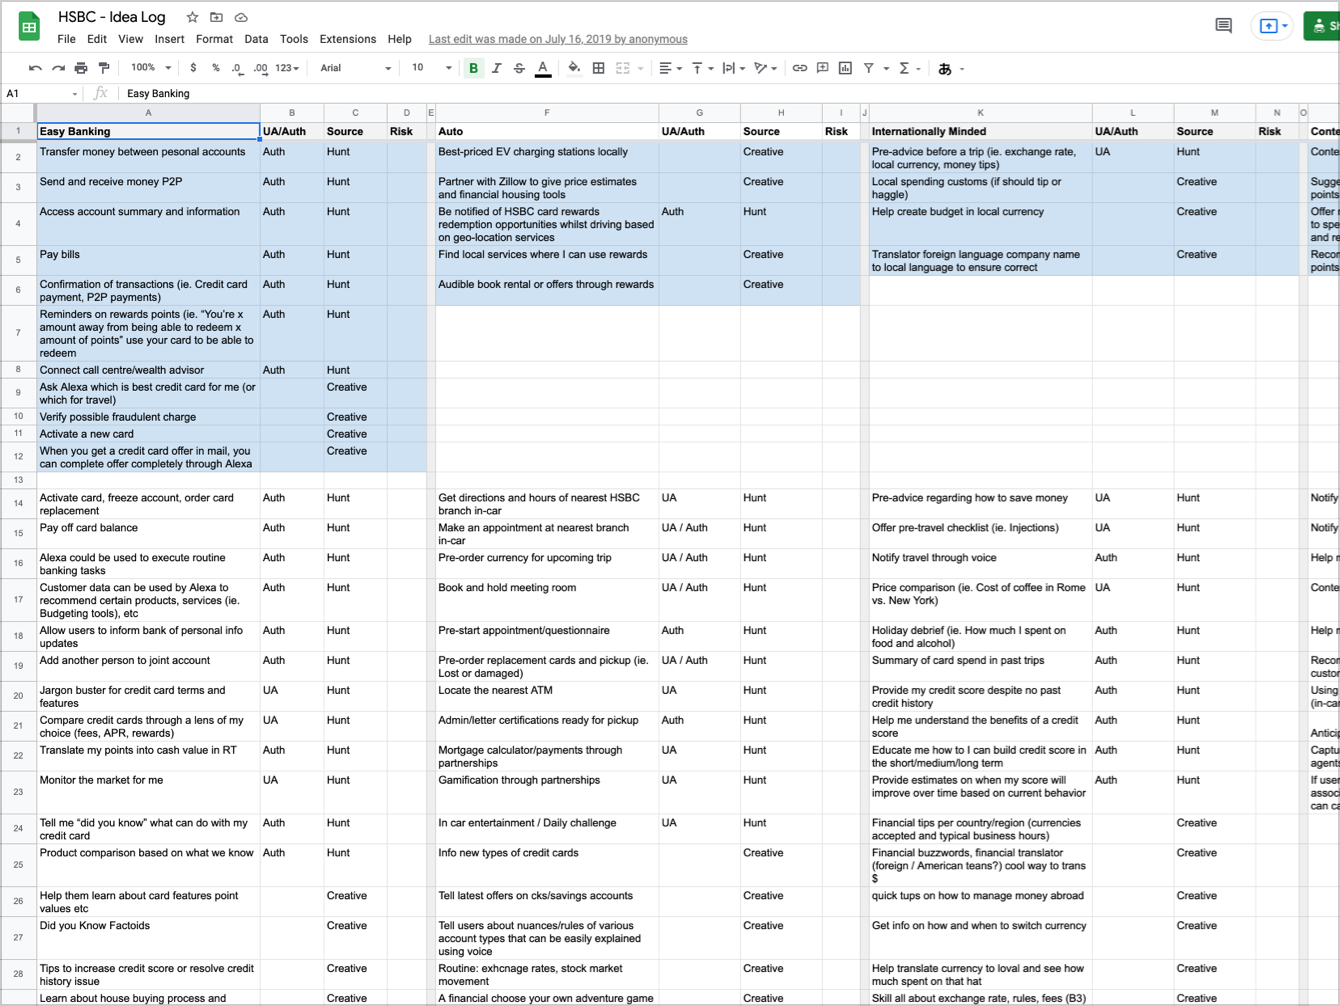The height and width of the screenshot is (1006, 1340).
Task: Select the 'Locate the nearest ATM' cell
Action: [x=547, y=696]
